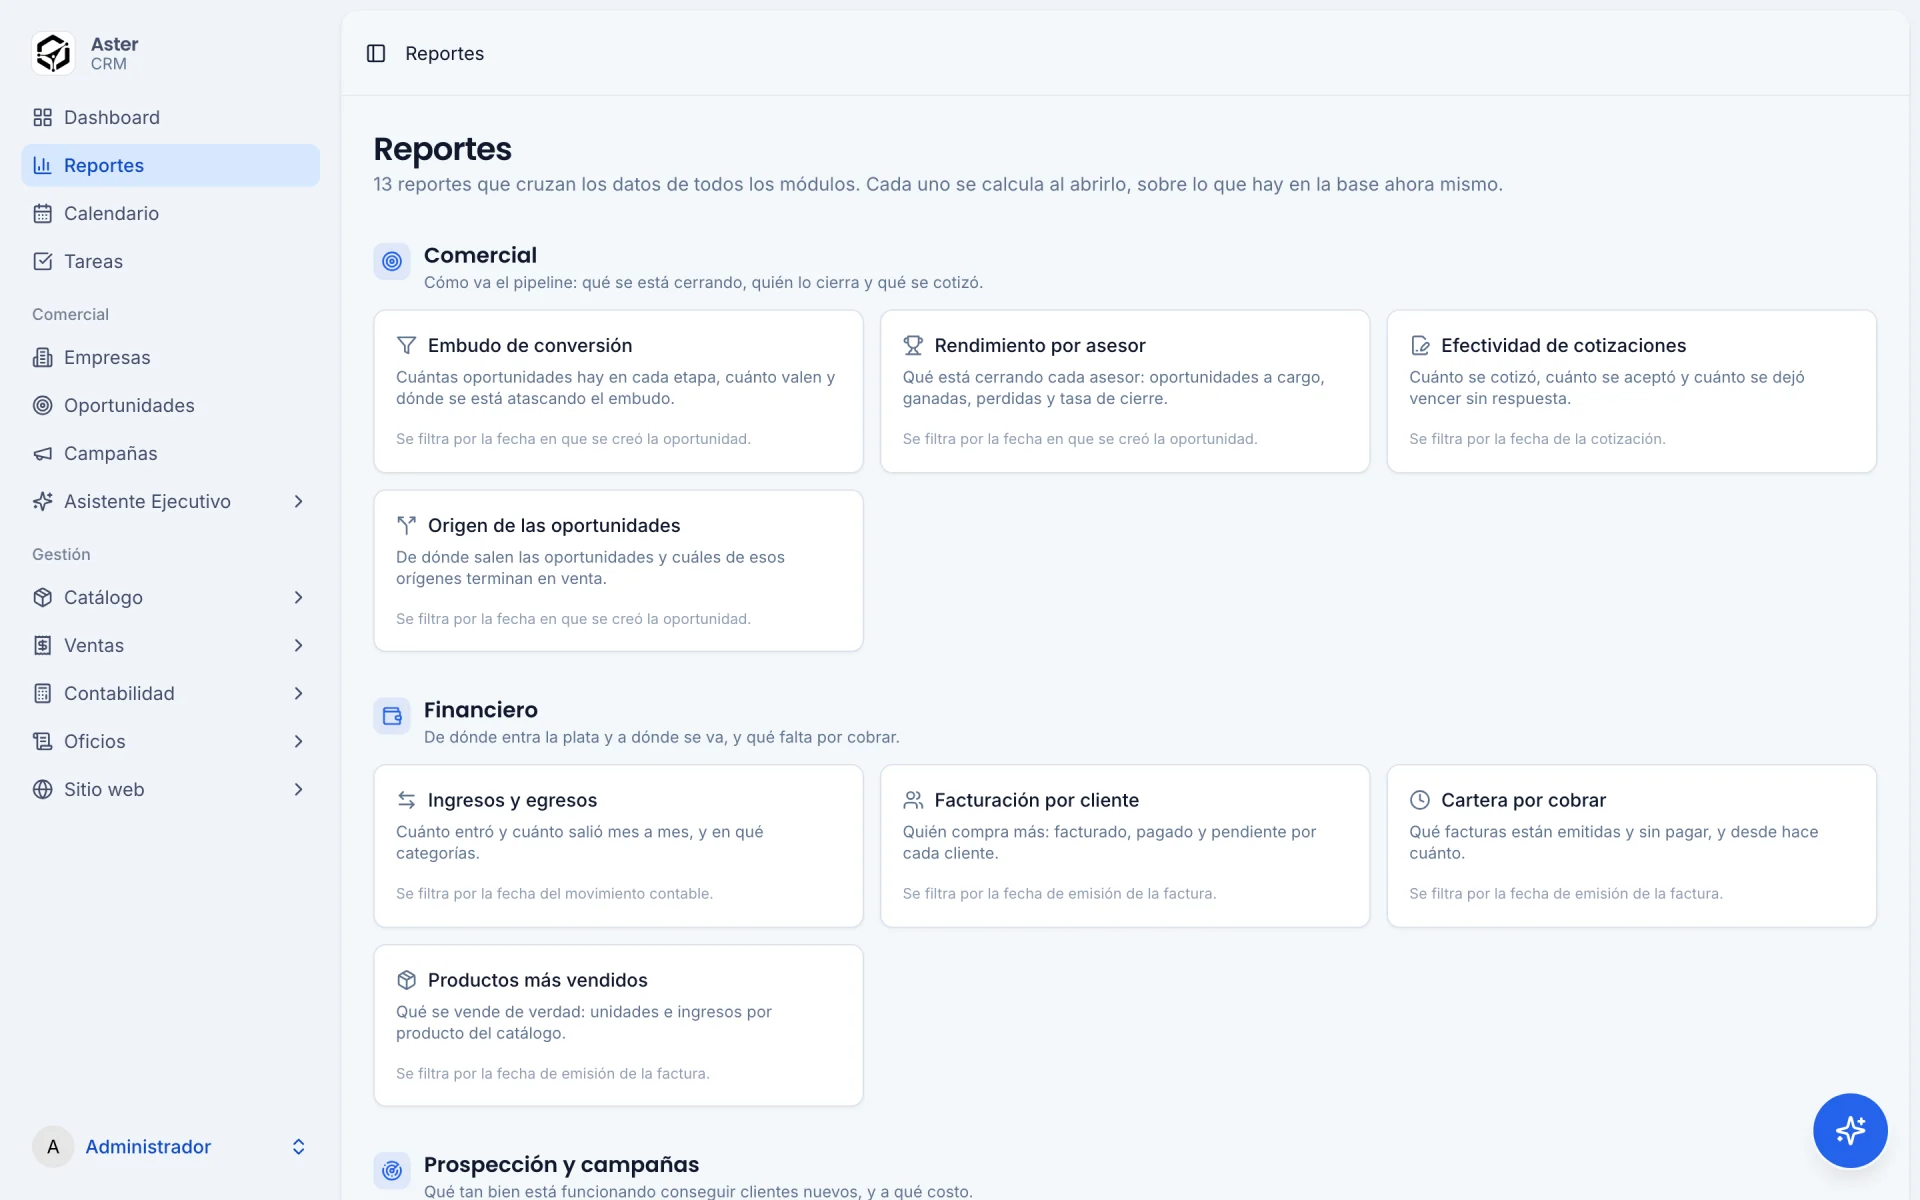Open the Ingresos y egresos report title
Screen dimensions: 1920x1200
pos(512,800)
